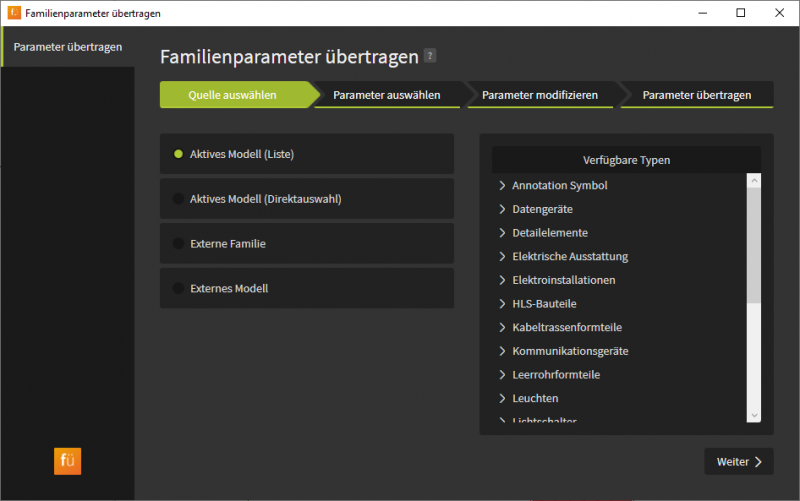Click the help question mark icon
Image resolution: width=800 pixels, height=501 pixels.
coord(430,57)
